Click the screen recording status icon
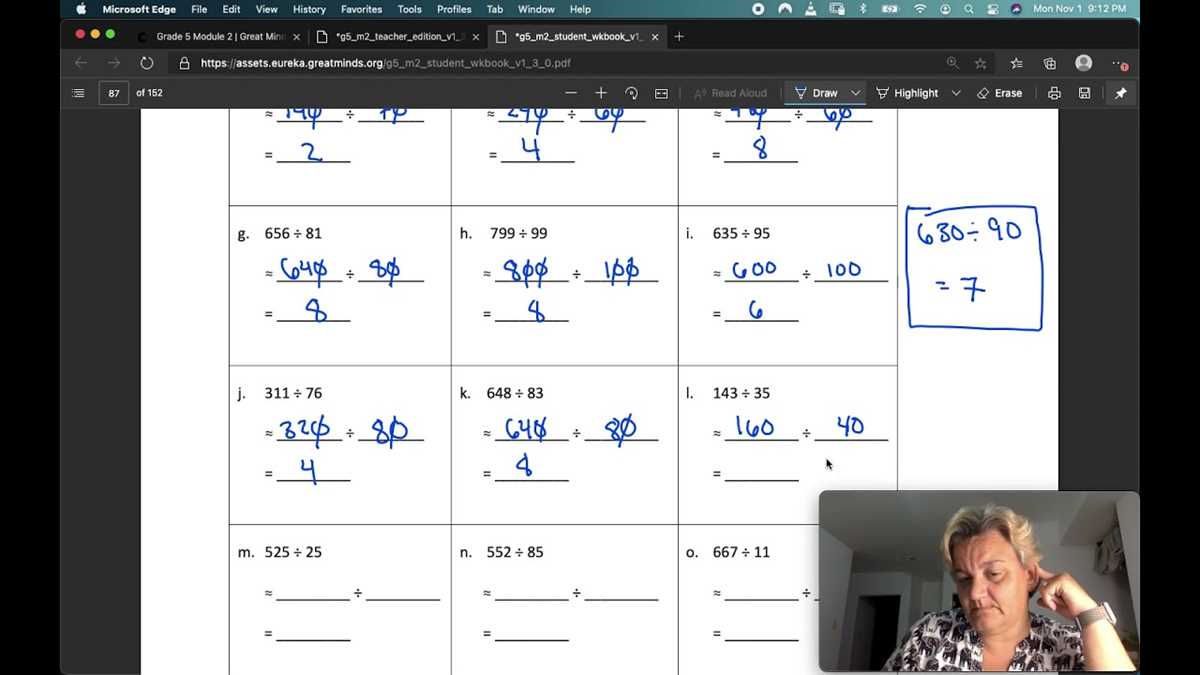This screenshot has height=675, width=1200. 758,9
